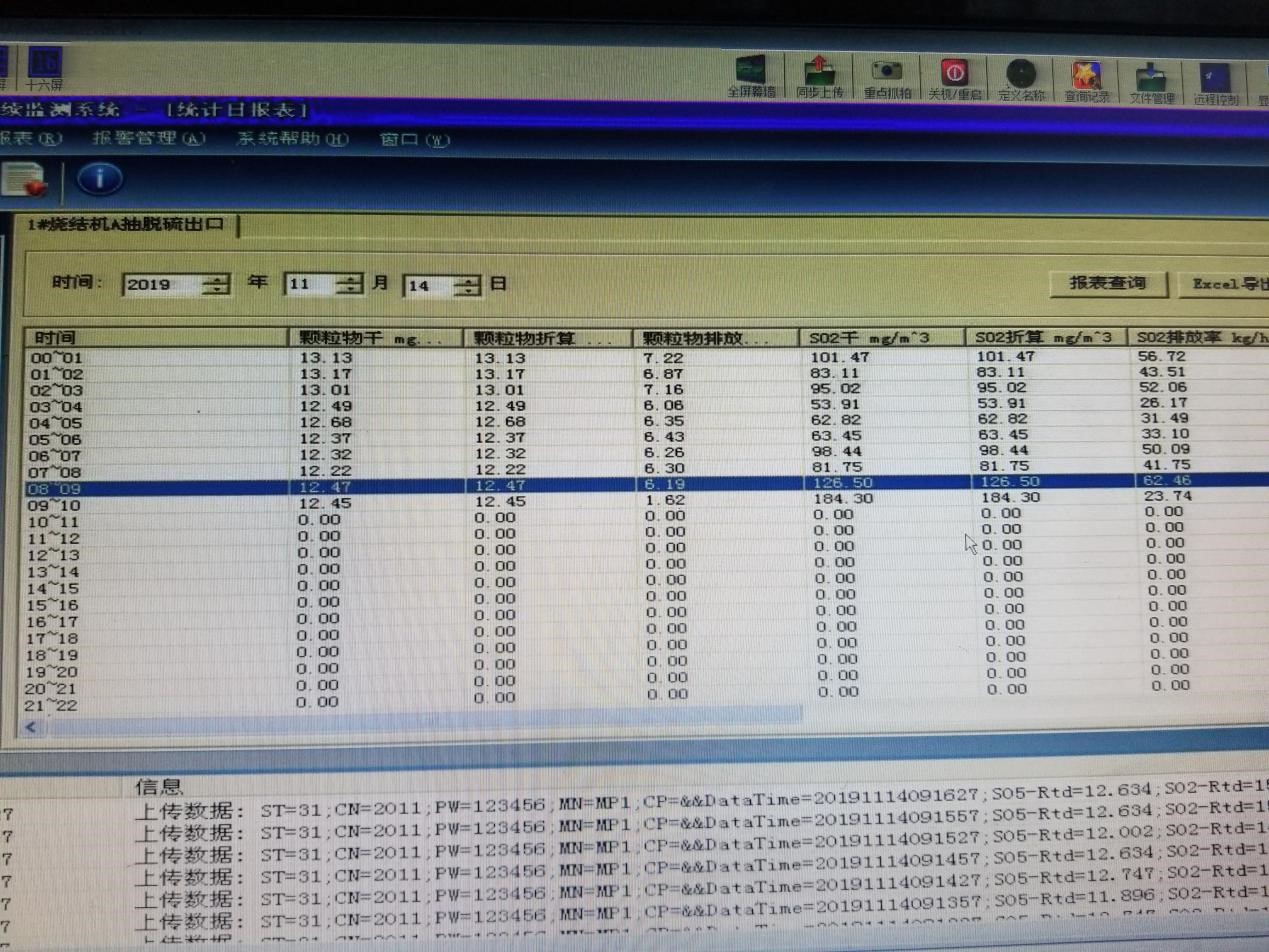Increase the year value with up arrow
This screenshot has height=952, width=1269.
tap(215, 278)
